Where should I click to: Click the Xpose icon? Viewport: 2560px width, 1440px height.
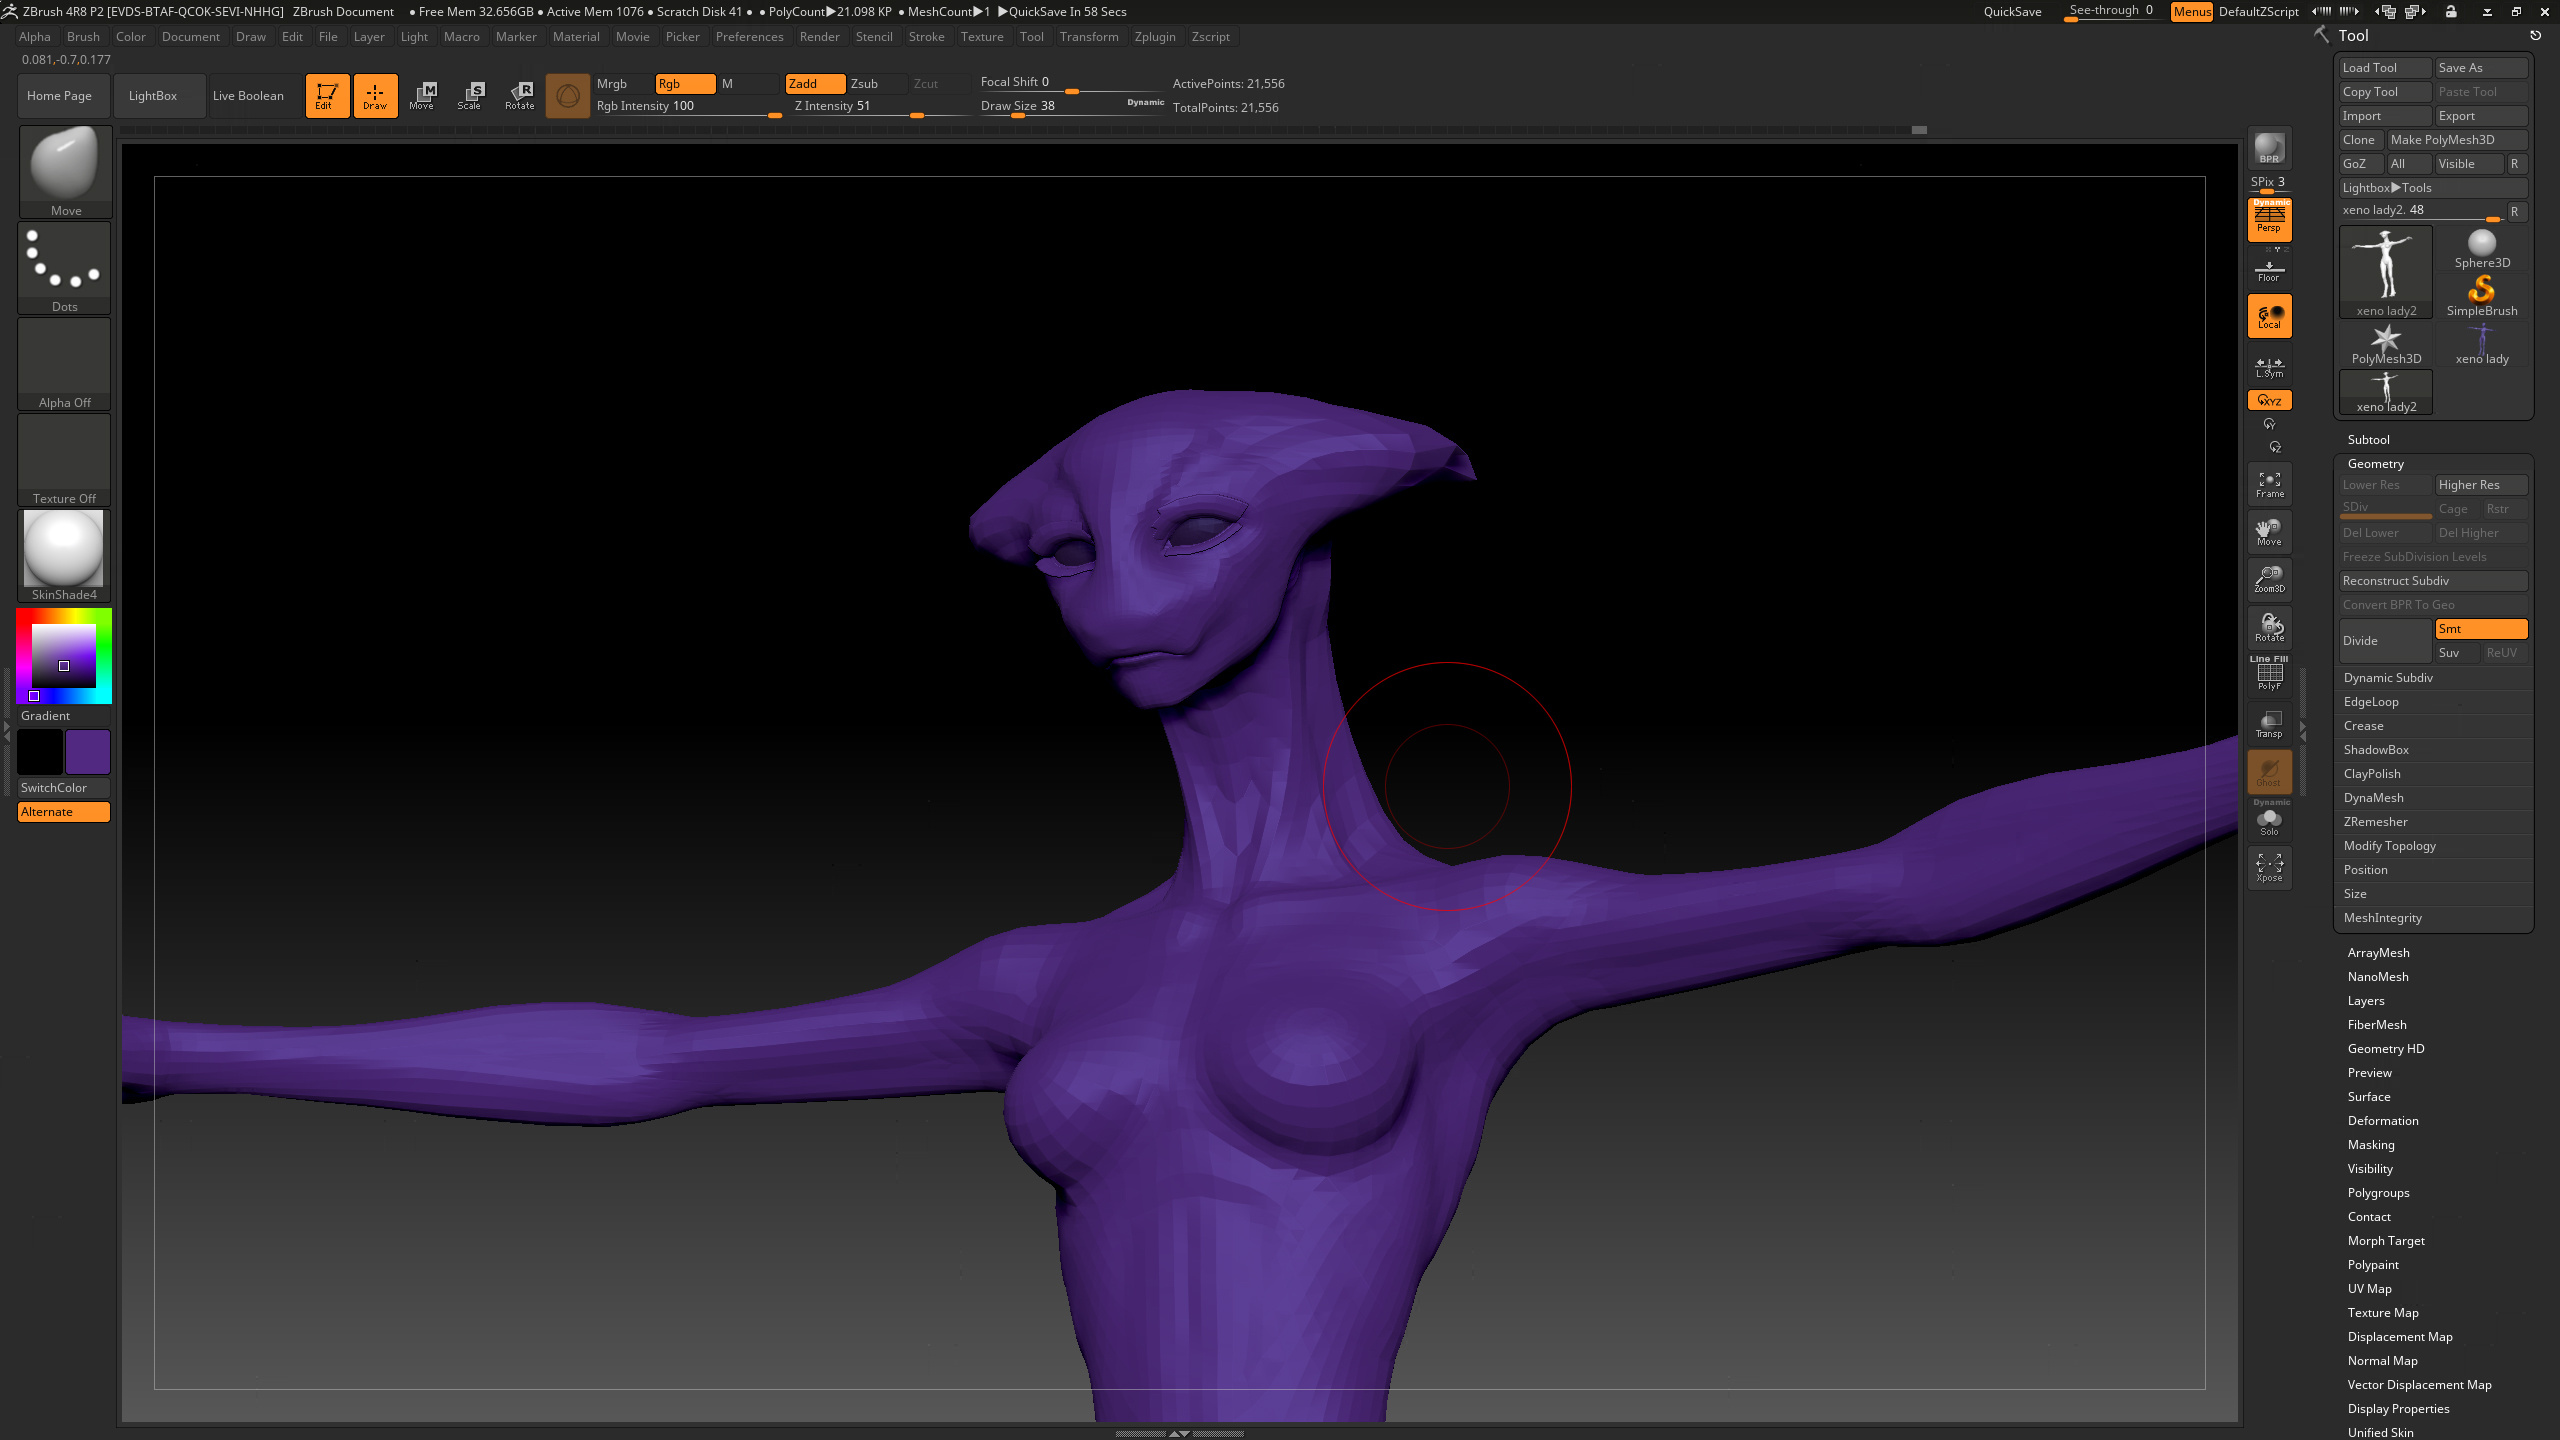(2269, 866)
